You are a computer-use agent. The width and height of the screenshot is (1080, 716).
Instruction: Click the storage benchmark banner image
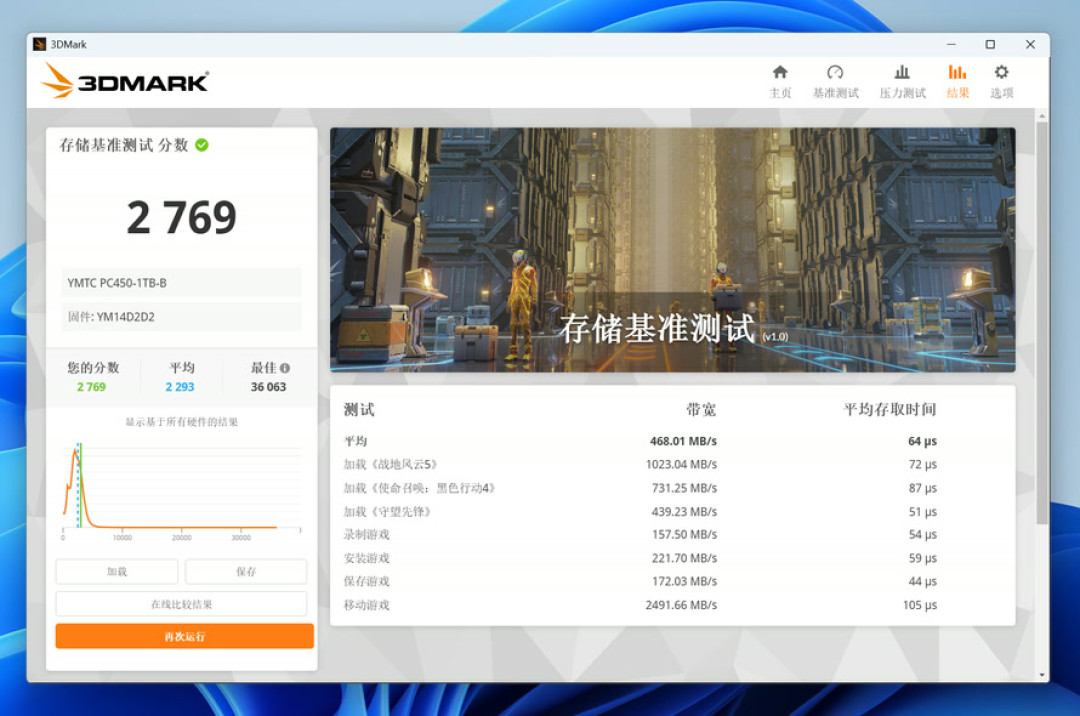672,250
